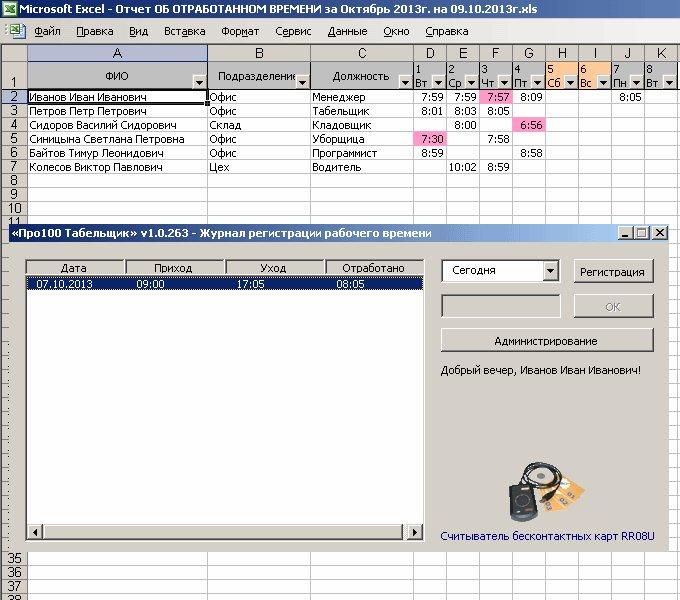Select the cell Петров Петр Петрович
680x600 pixels.
(x=118, y=111)
